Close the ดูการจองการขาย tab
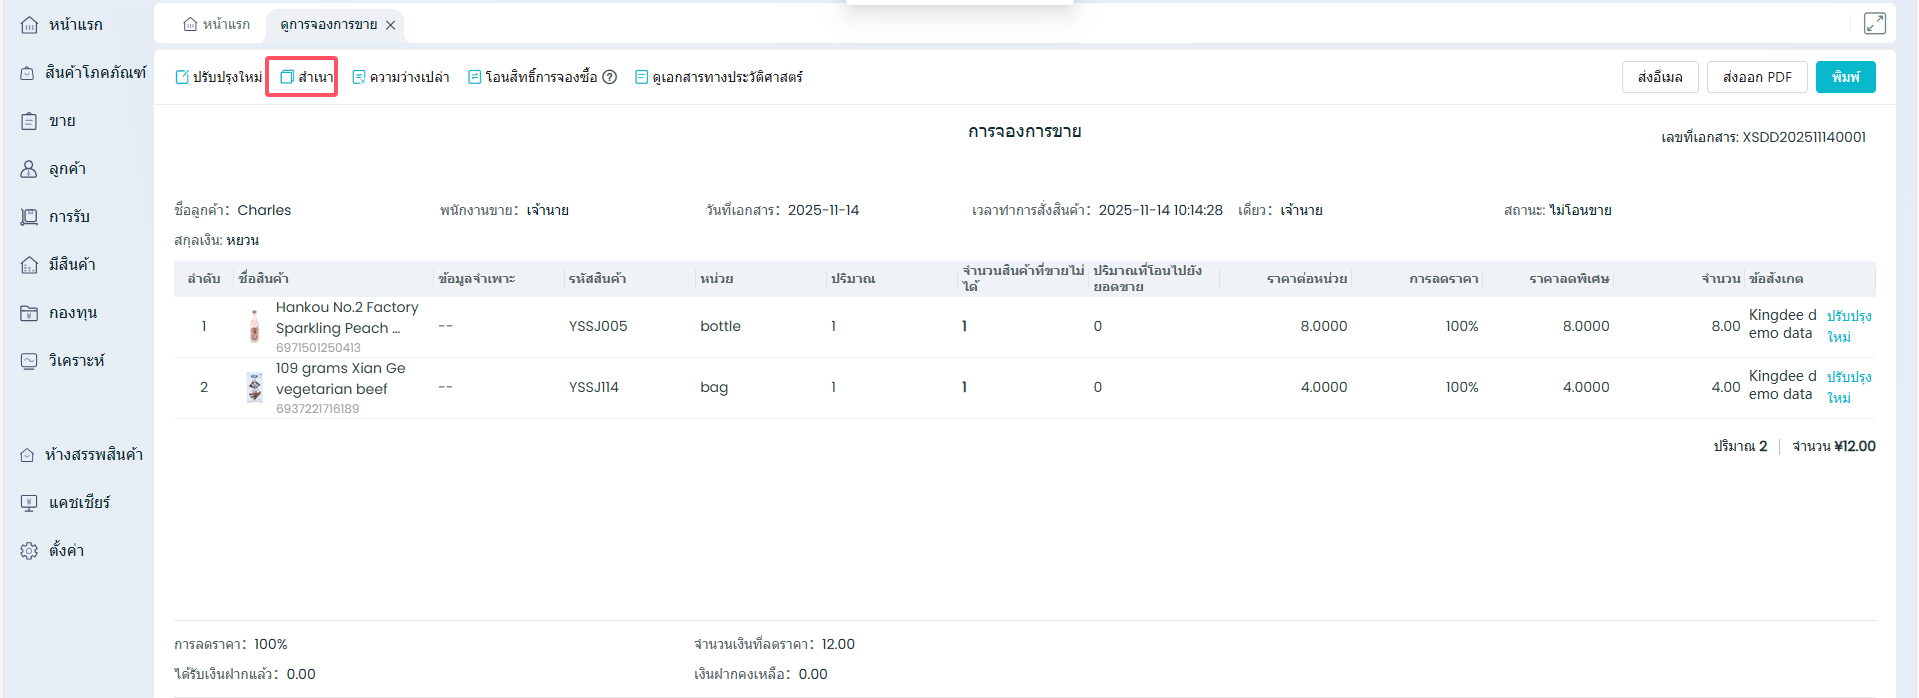The image size is (1919, 698). coord(391,25)
